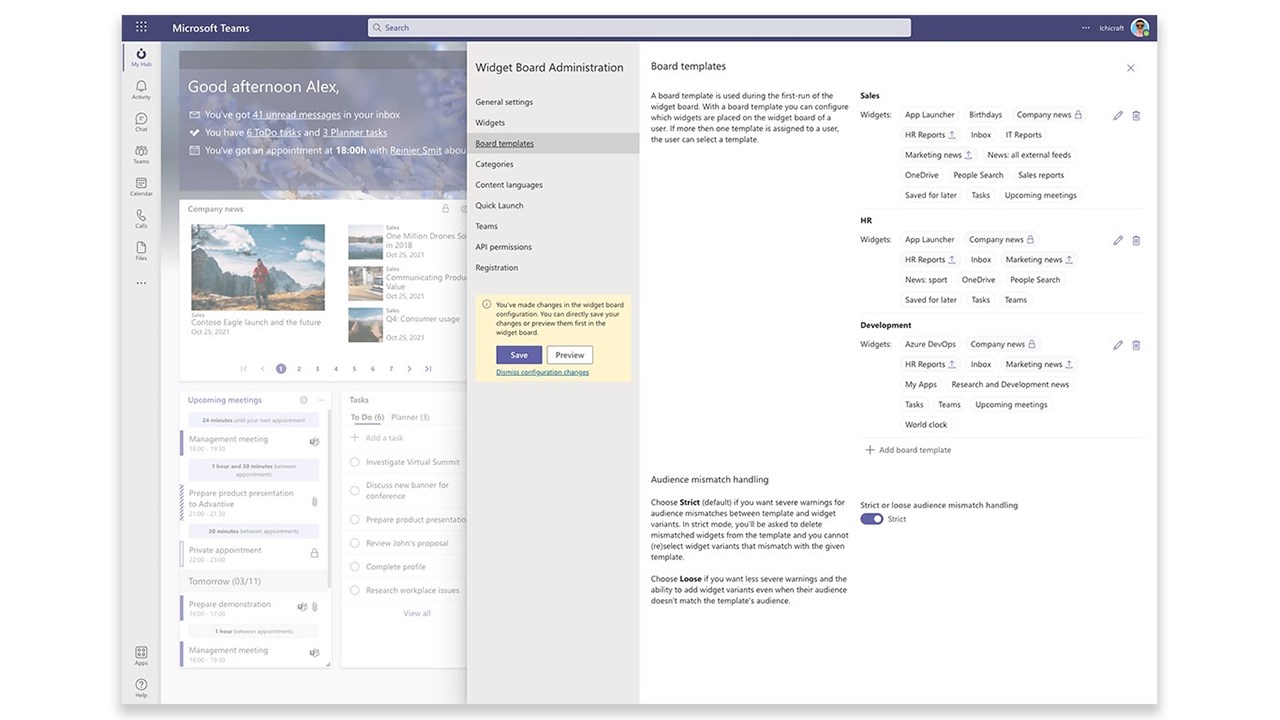Open the Apps store icon
The height and width of the screenshot is (720, 1280).
141,655
